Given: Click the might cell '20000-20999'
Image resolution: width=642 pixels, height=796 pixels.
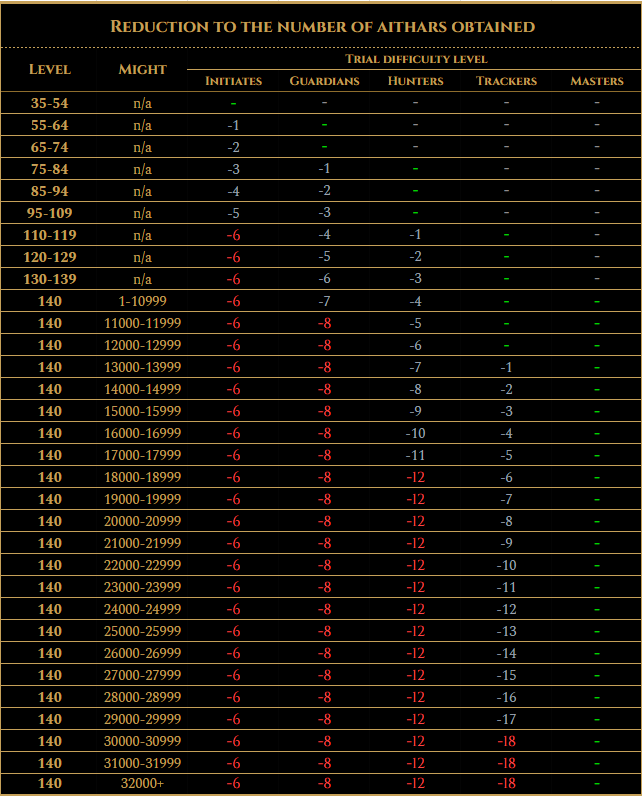Looking at the screenshot, I should [x=143, y=521].
